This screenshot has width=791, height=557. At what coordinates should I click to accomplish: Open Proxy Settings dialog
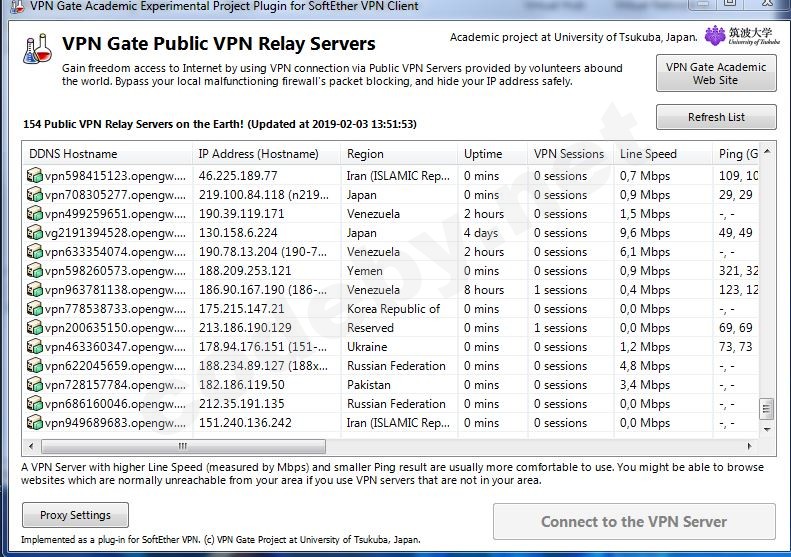coord(75,516)
